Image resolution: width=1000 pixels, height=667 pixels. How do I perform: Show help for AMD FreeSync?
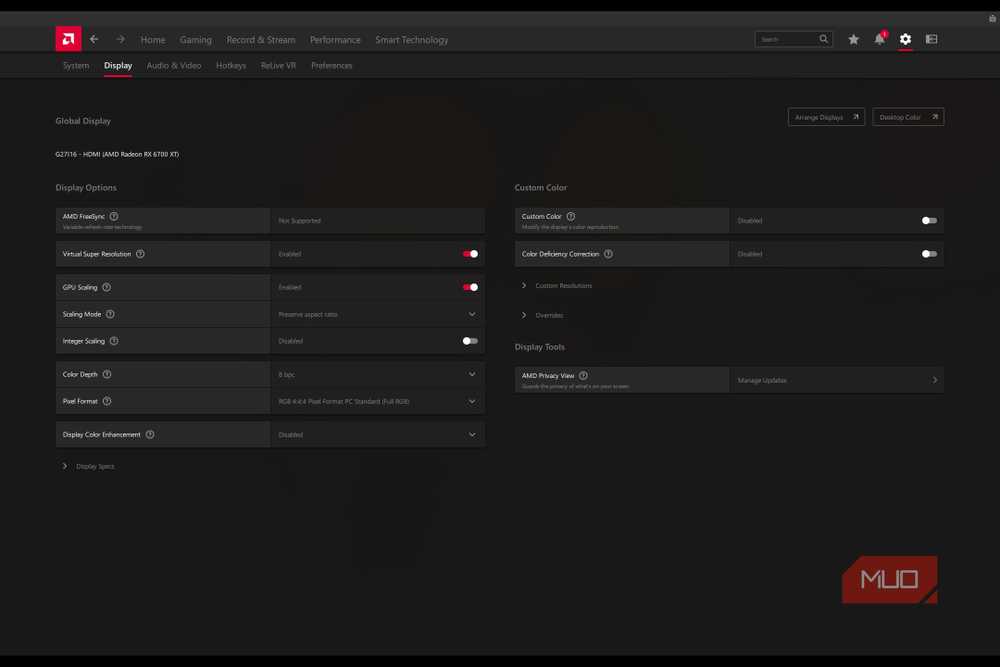(x=114, y=216)
